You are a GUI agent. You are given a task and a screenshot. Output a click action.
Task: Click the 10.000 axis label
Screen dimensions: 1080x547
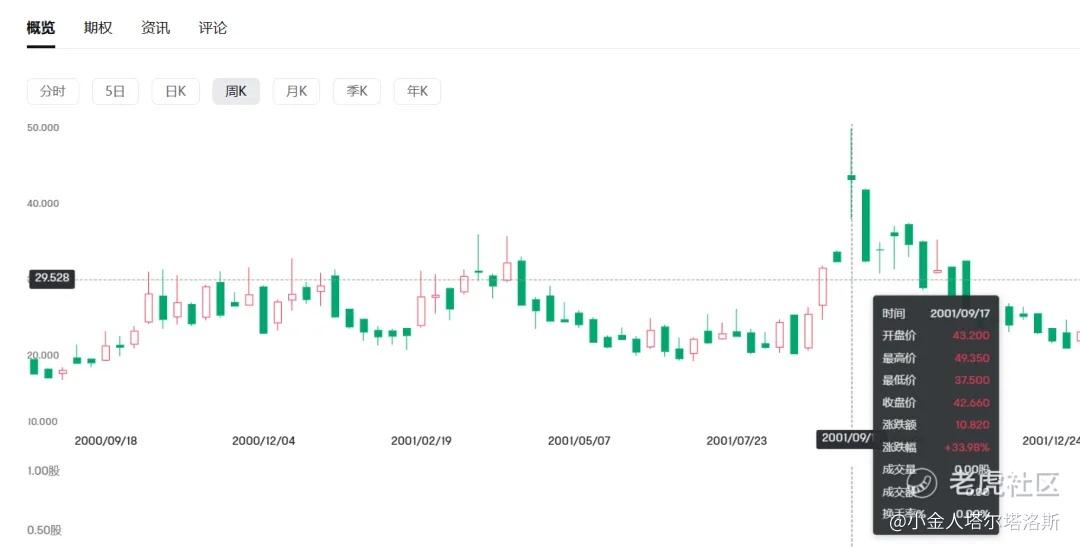pyautogui.click(x=43, y=421)
